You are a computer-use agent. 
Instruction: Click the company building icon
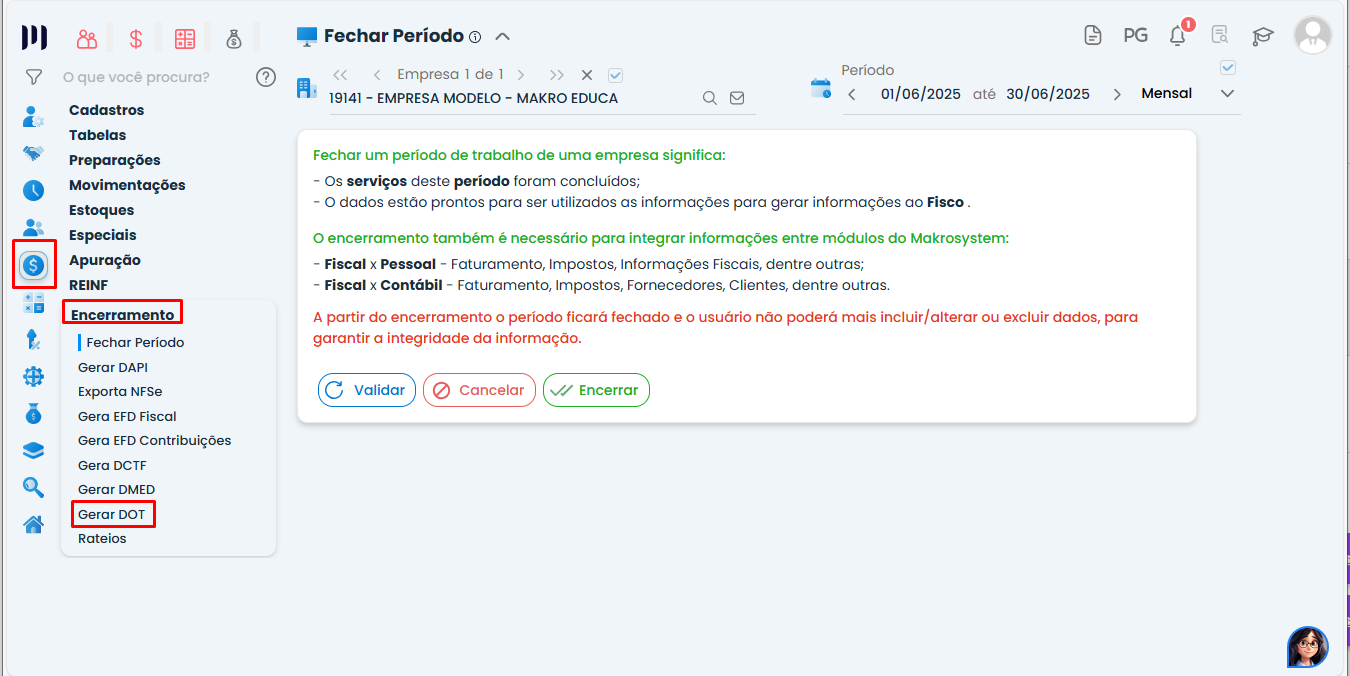click(x=306, y=88)
